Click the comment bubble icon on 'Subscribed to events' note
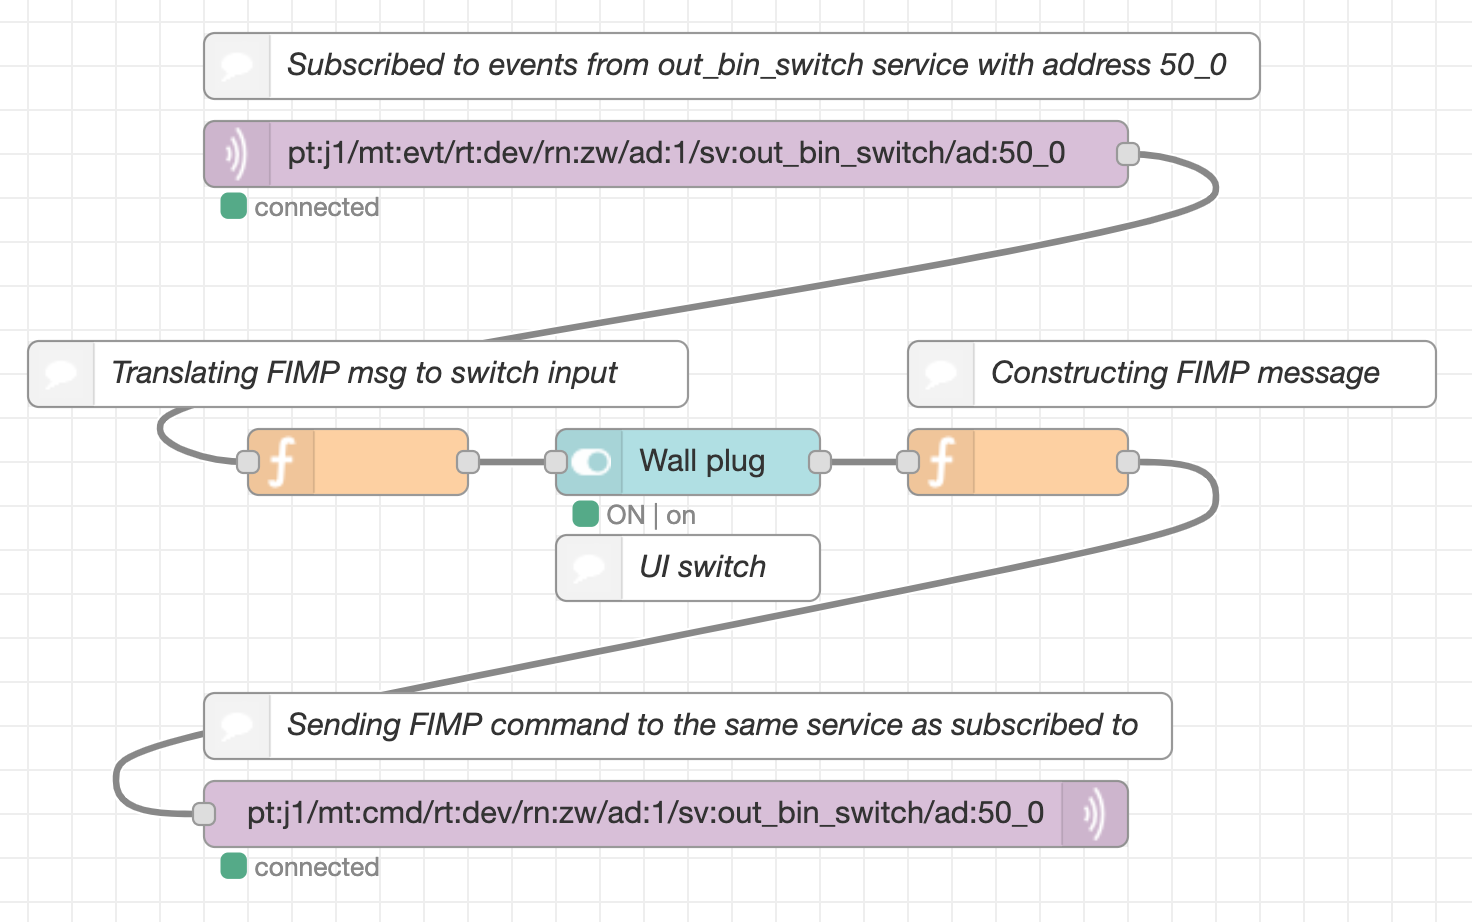The height and width of the screenshot is (922, 1472). click(x=237, y=66)
